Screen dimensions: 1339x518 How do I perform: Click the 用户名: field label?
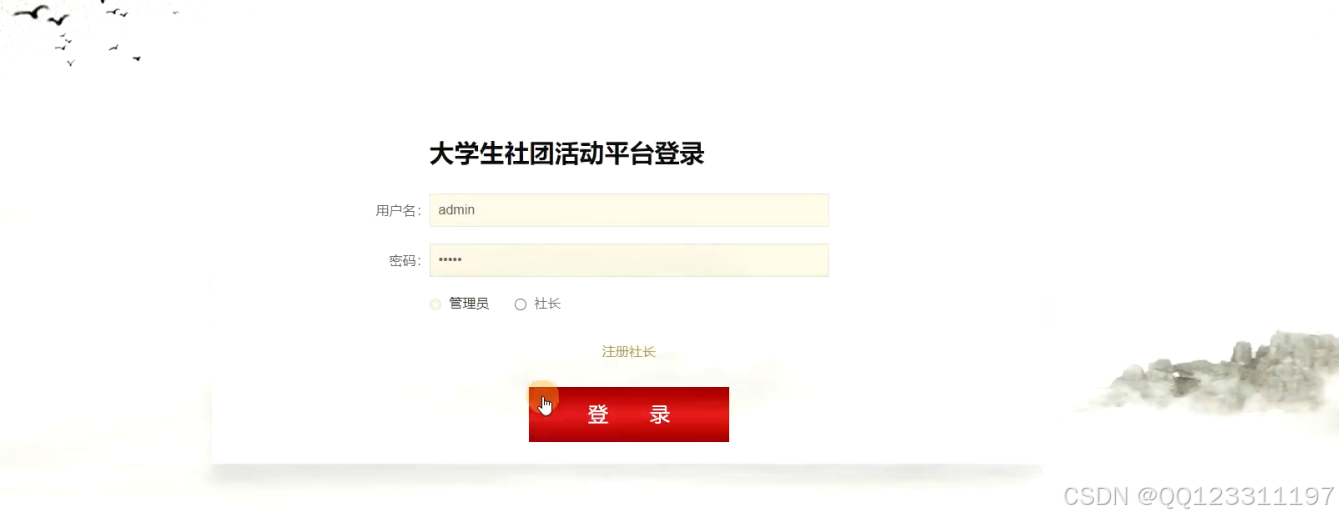coord(398,210)
